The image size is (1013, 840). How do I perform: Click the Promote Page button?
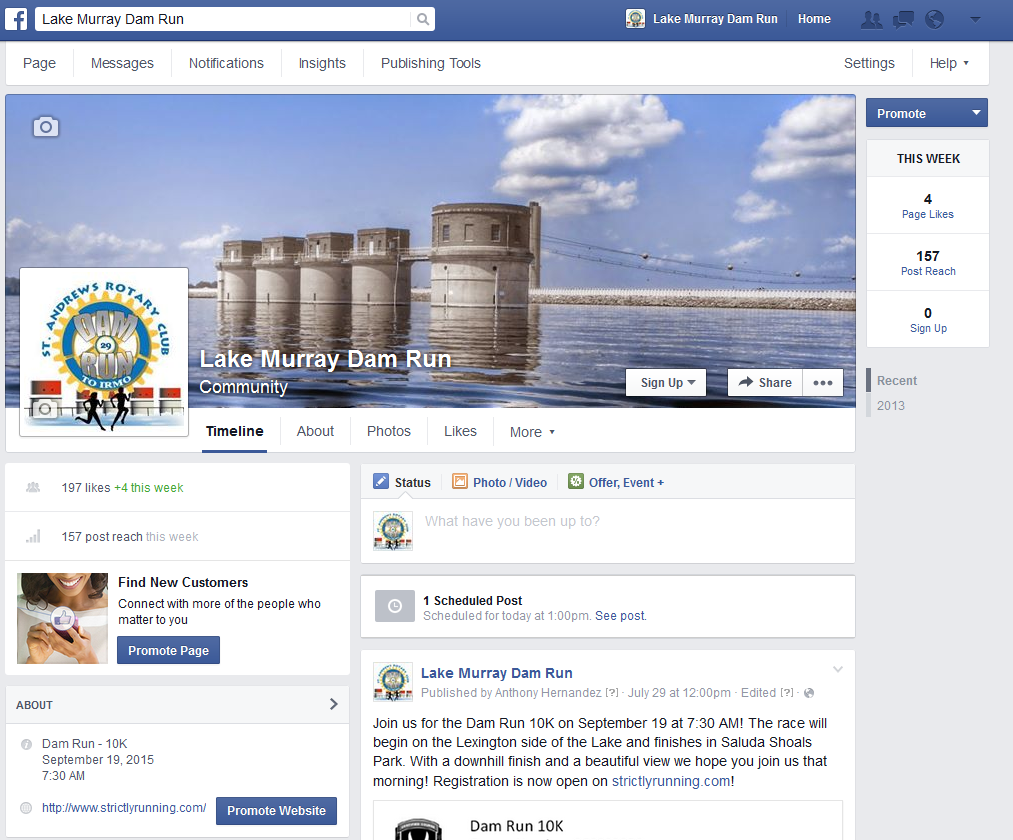pos(168,650)
